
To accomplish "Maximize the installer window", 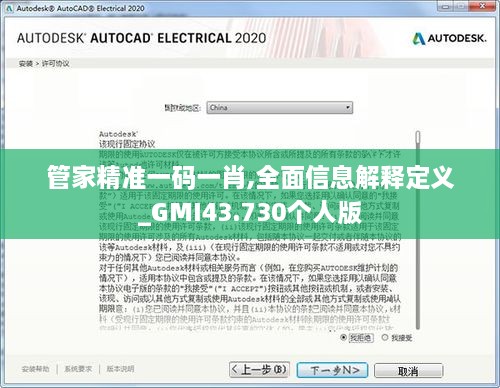I will [x=462, y=6].
